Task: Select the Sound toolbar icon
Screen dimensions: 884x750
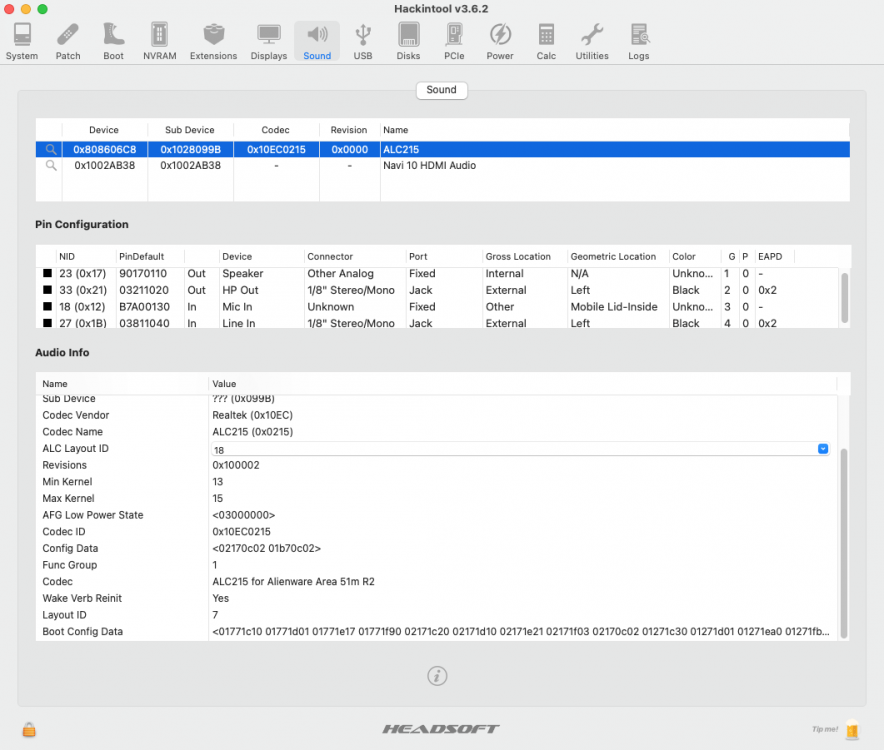Action: pos(317,41)
